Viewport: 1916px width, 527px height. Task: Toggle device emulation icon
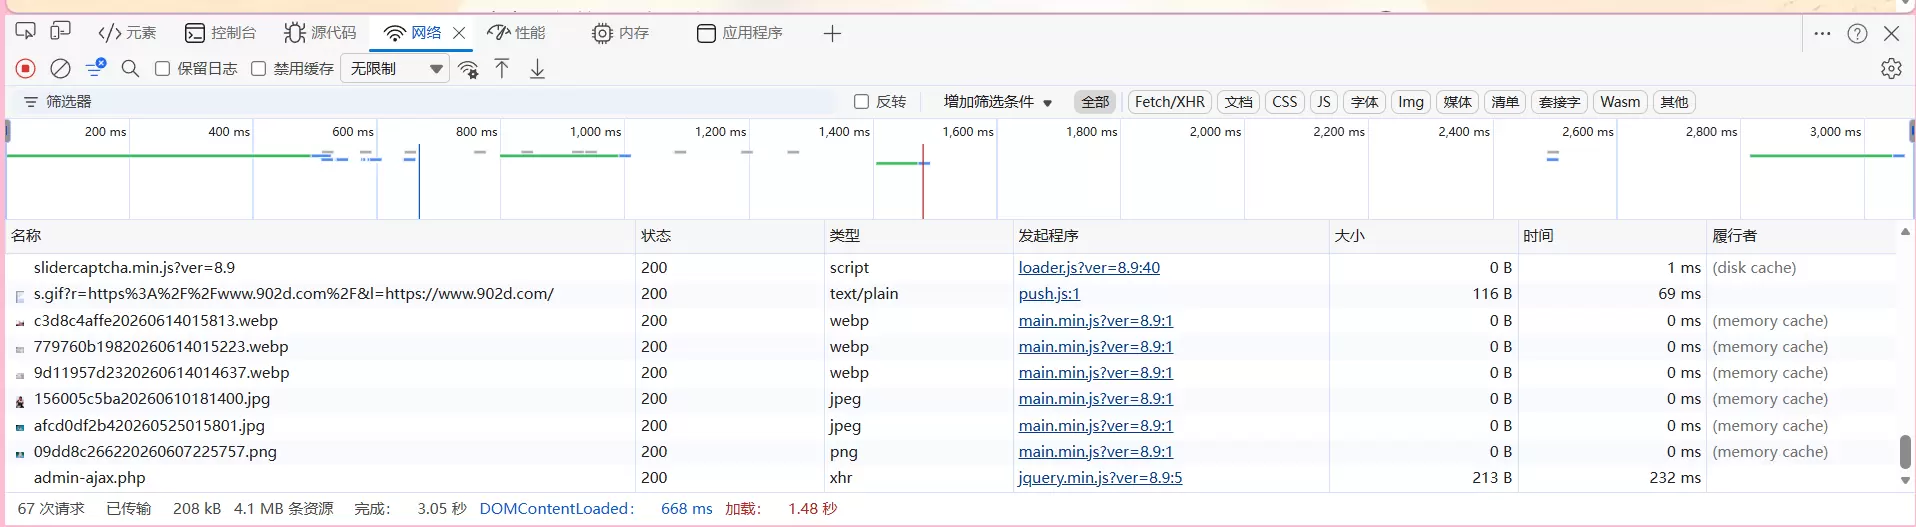(x=61, y=32)
